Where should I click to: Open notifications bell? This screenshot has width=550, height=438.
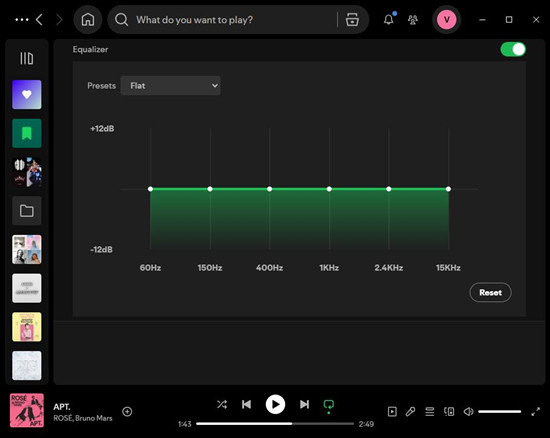pos(389,19)
